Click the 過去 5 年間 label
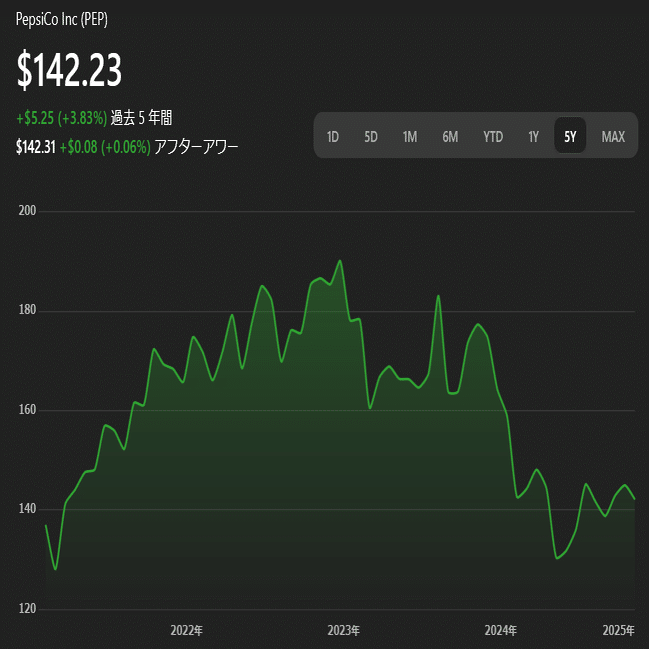649x649 pixels. [141, 118]
